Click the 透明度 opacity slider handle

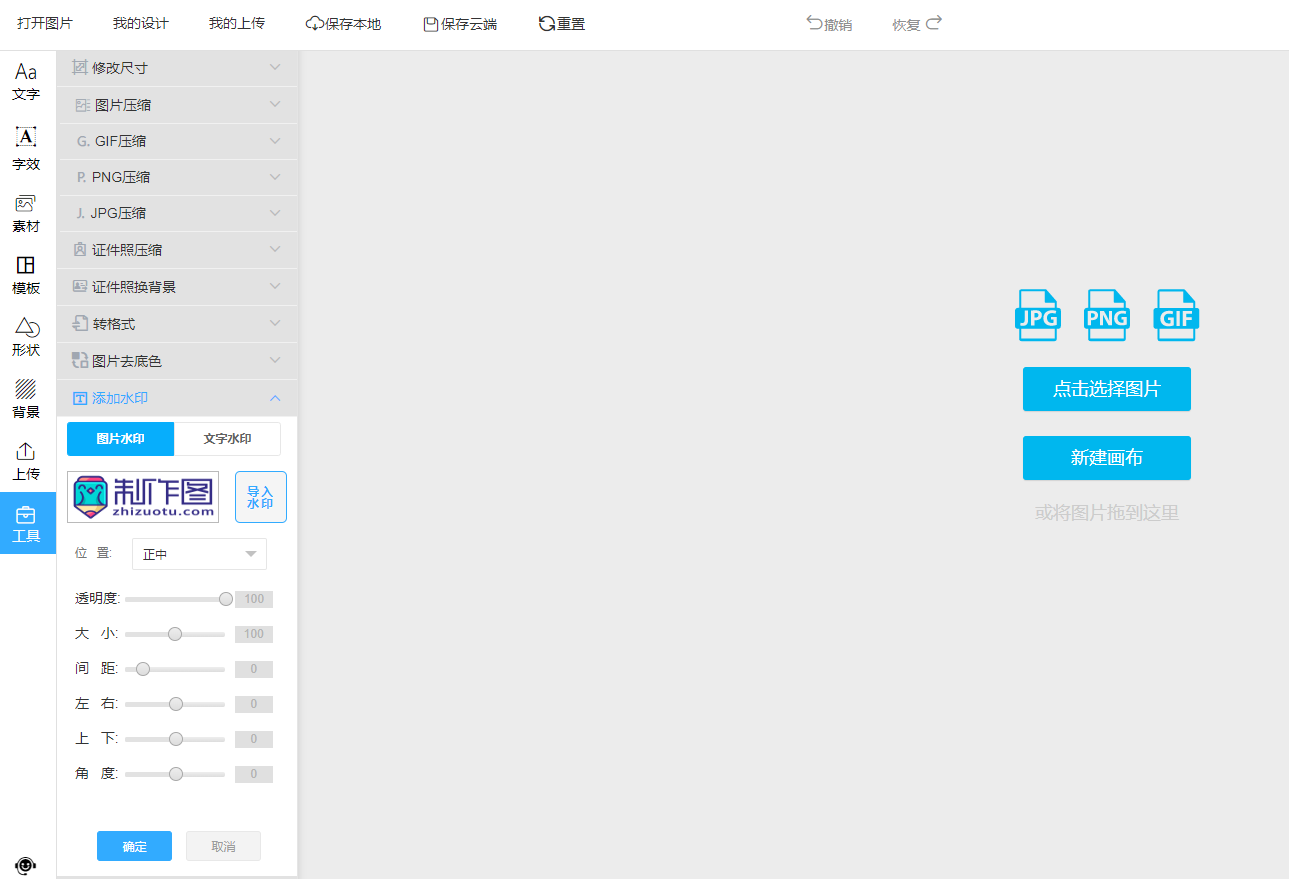[x=226, y=599]
